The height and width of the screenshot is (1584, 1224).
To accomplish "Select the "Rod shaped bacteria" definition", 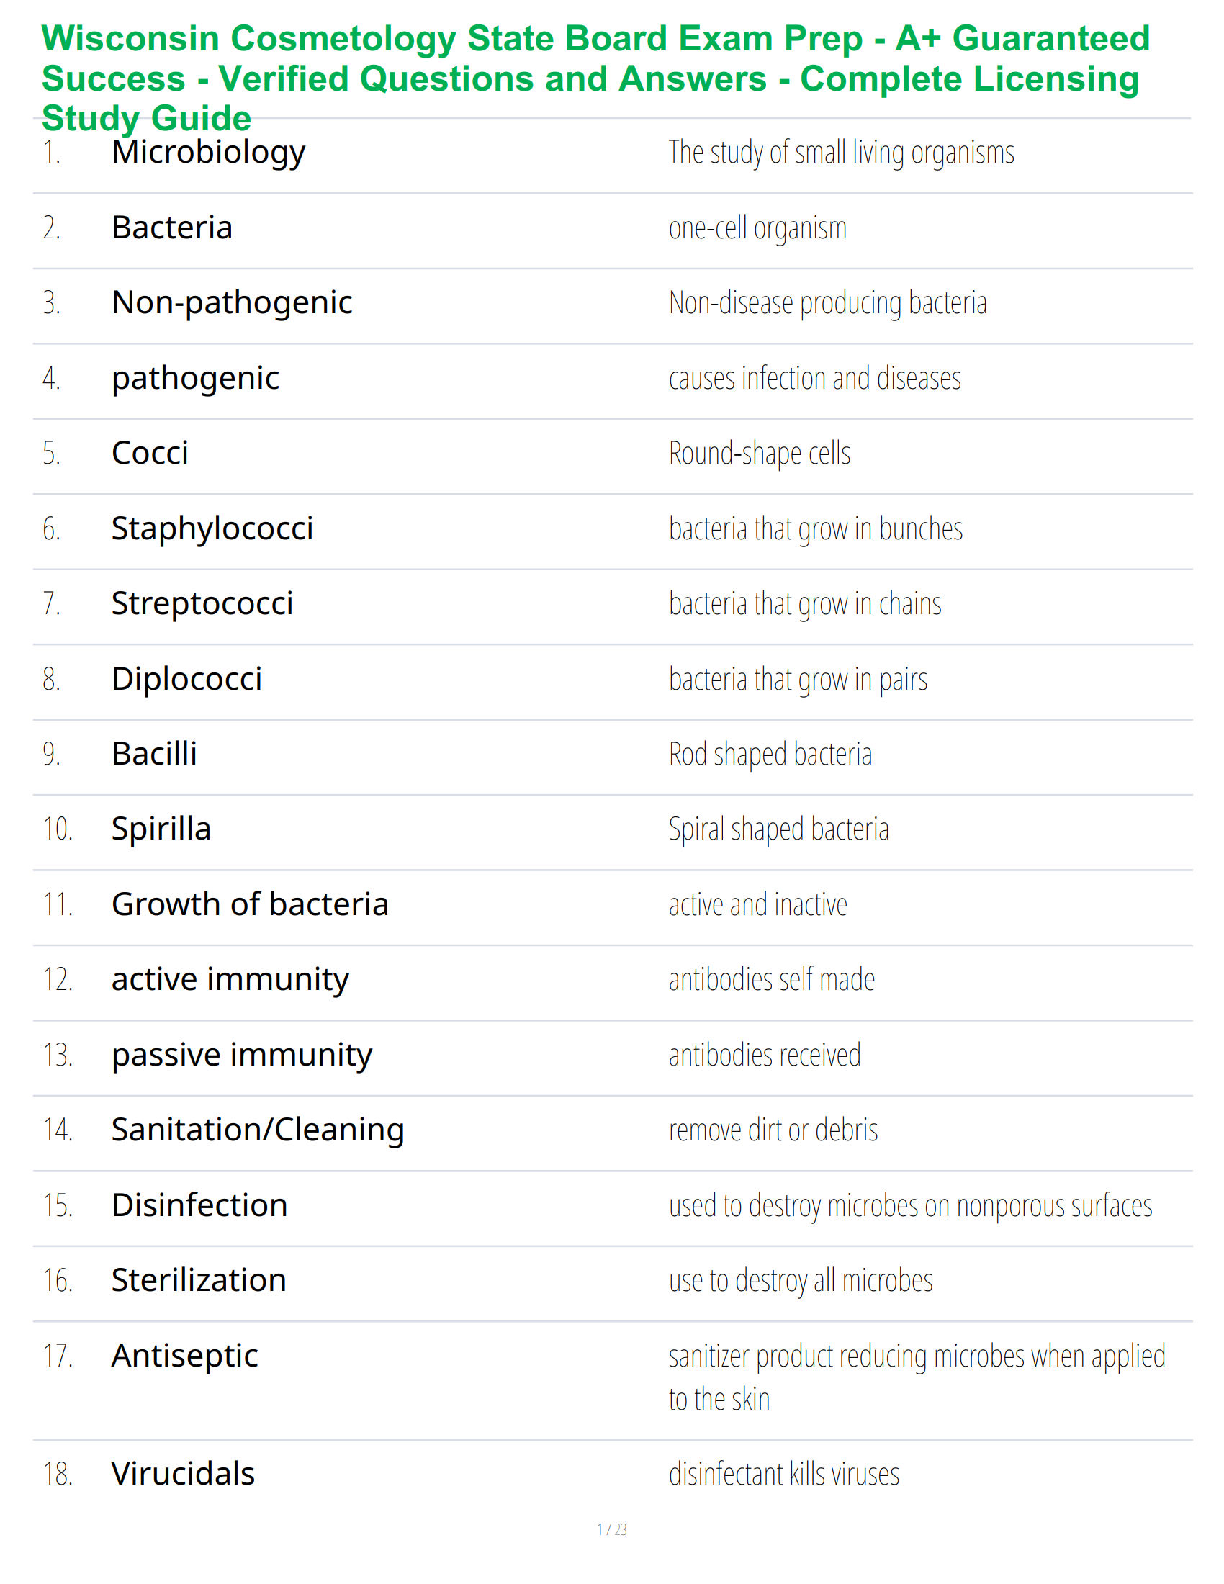I will [770, 755].
